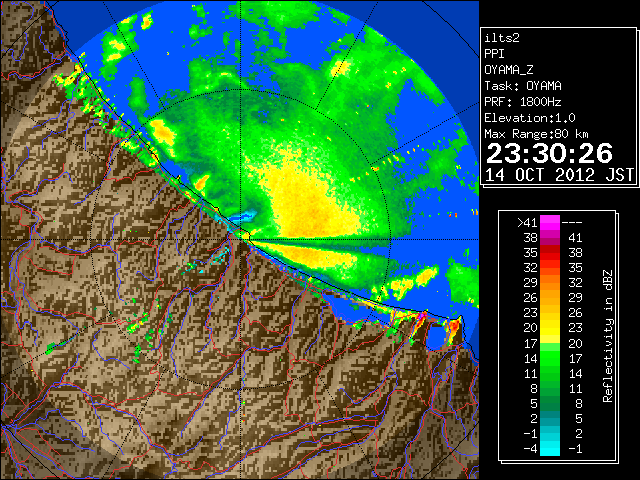The image size is (640, 480).
Task: Pick the cyan -4 to -1 legend swatch
Action: coord(550,448)
